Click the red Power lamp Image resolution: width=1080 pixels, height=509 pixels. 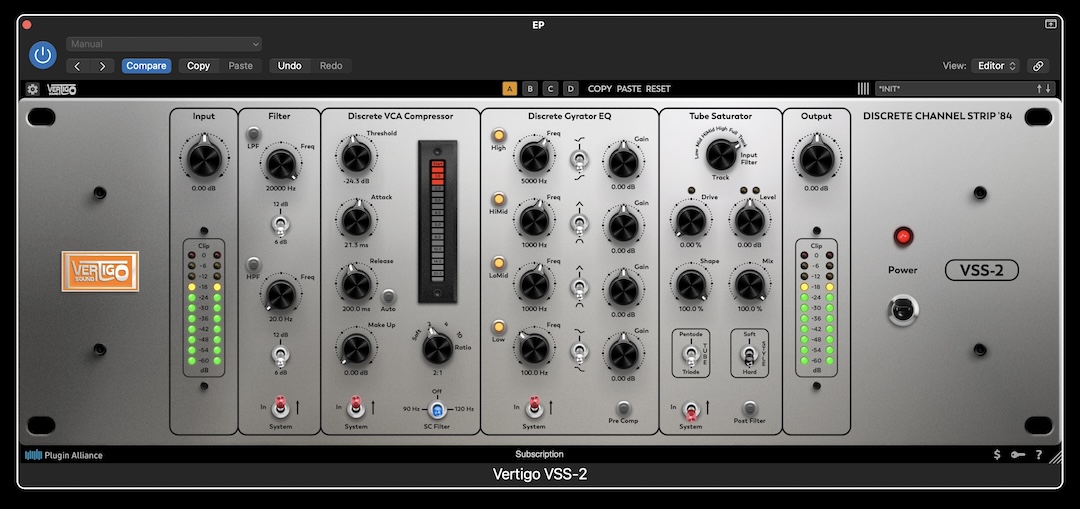(902, 237)
